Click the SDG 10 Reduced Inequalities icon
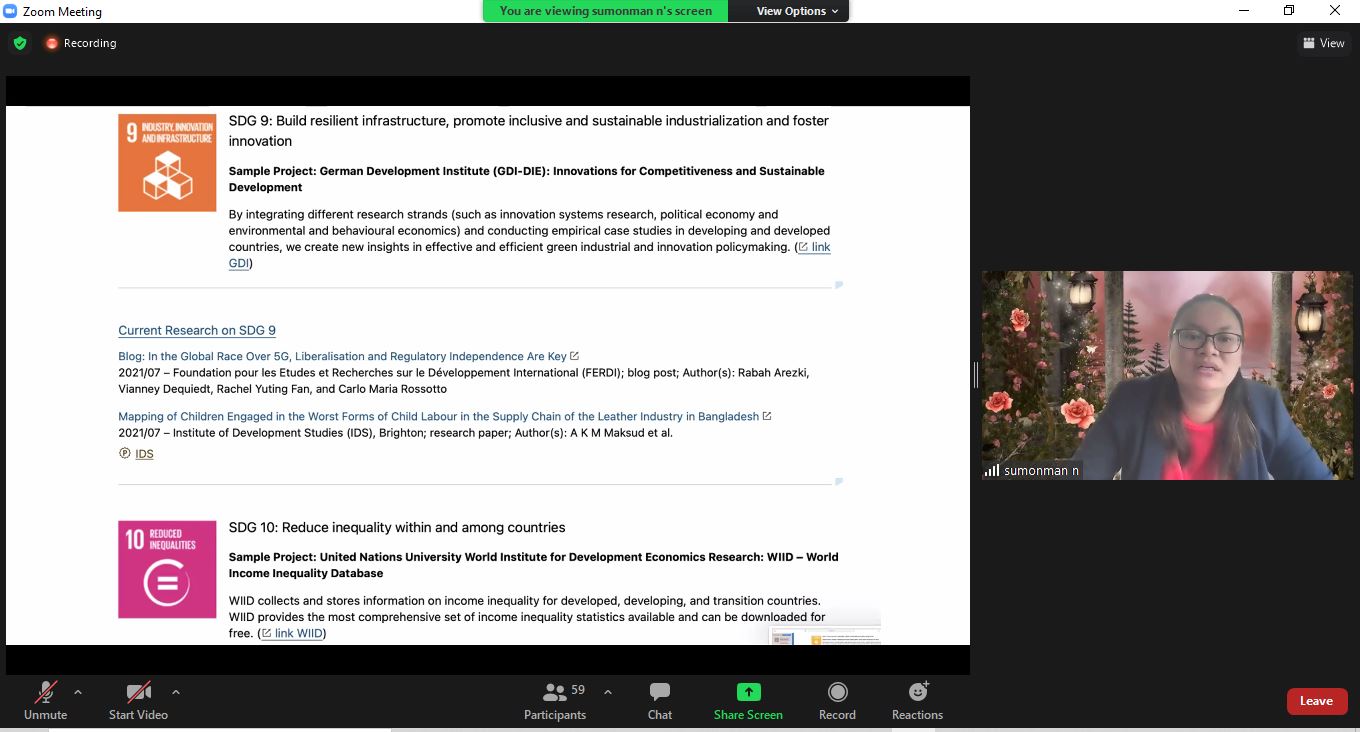 click(167, 569)
